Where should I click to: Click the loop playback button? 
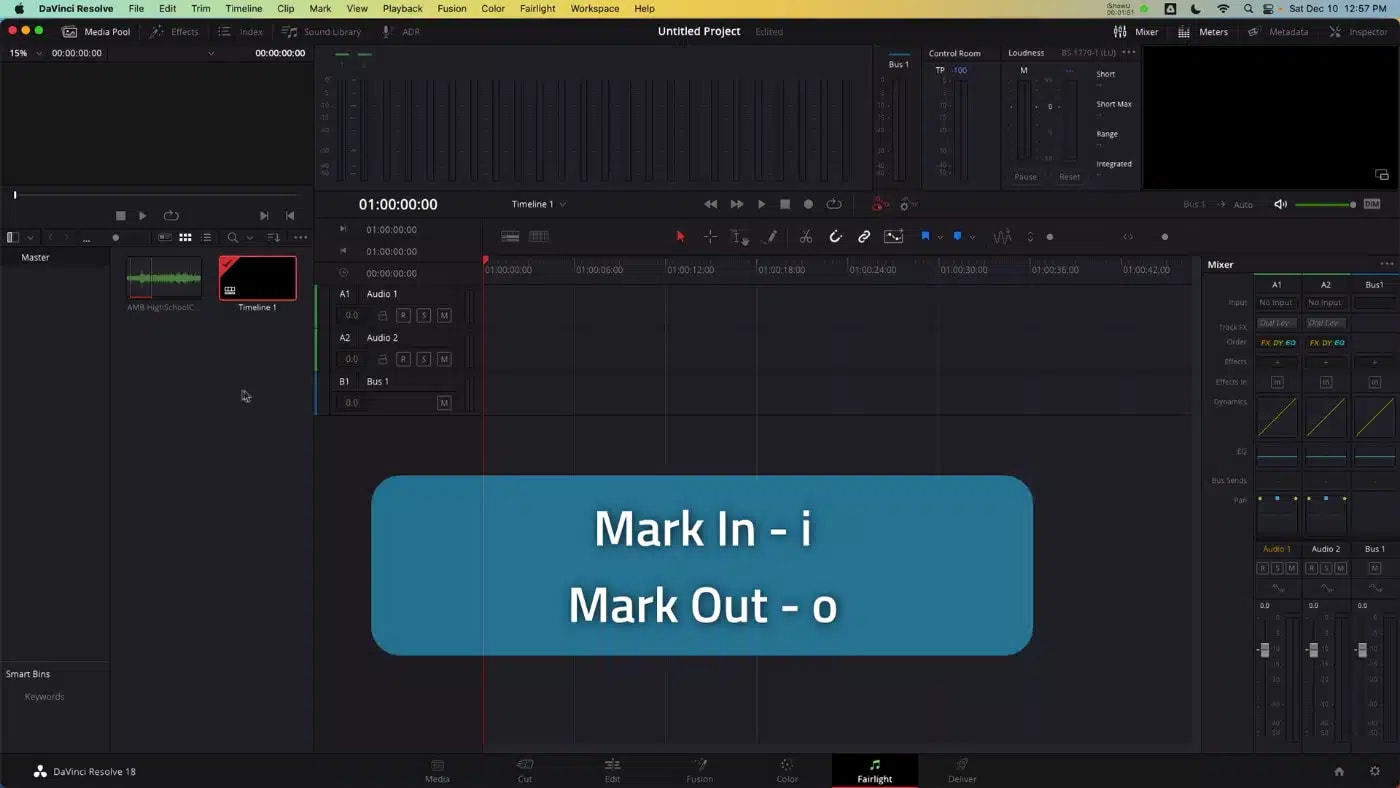click(x=834, y=204)
